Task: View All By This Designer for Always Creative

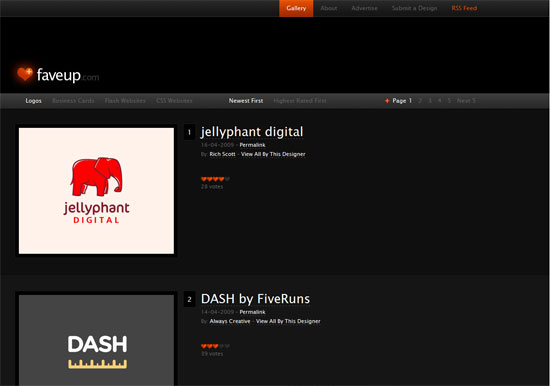Action: (x=288, y=321)
